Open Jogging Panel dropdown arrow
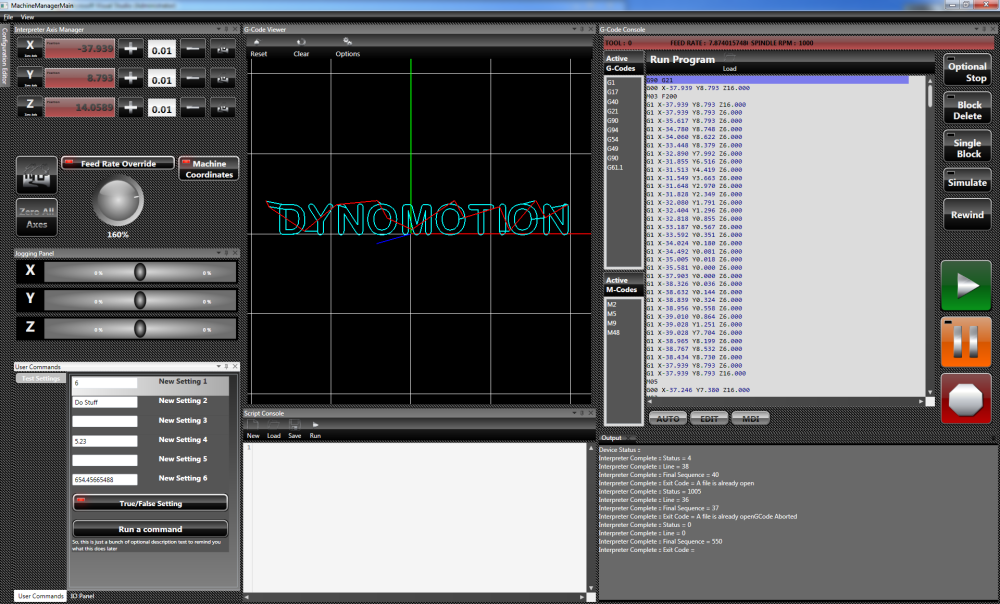This screenshot has width=1000, height=604. click(218, 253)
